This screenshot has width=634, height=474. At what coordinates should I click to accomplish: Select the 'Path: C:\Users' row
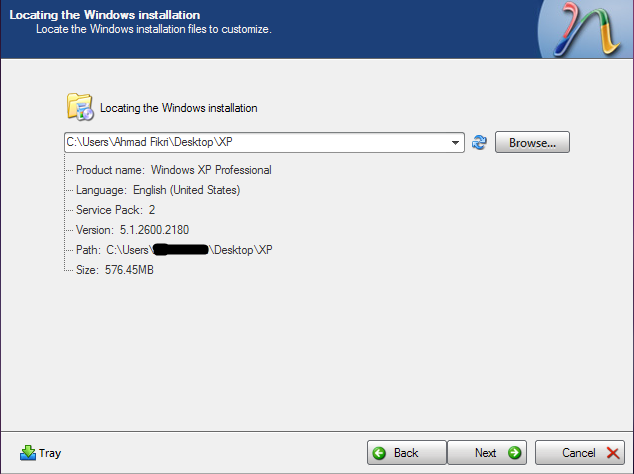click(x=174, y=250)
